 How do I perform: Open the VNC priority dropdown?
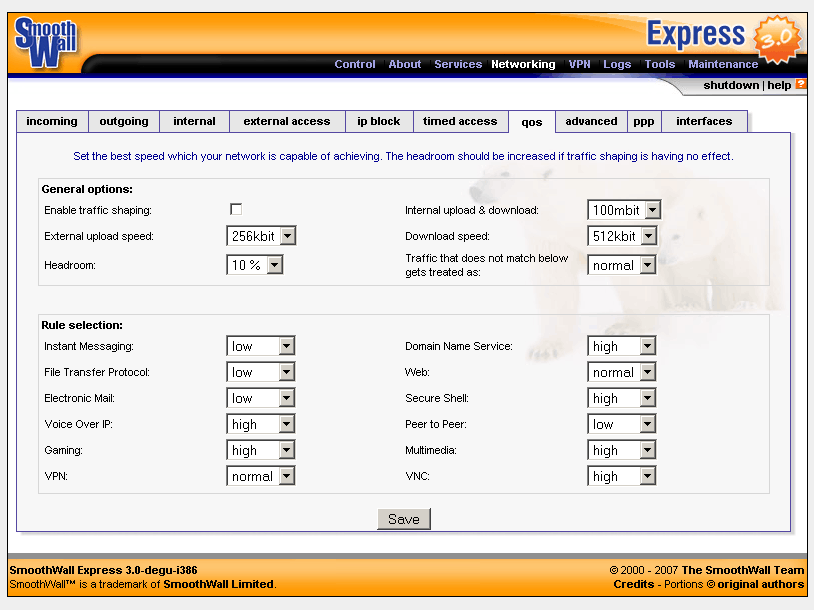click(x=621, y=476)
